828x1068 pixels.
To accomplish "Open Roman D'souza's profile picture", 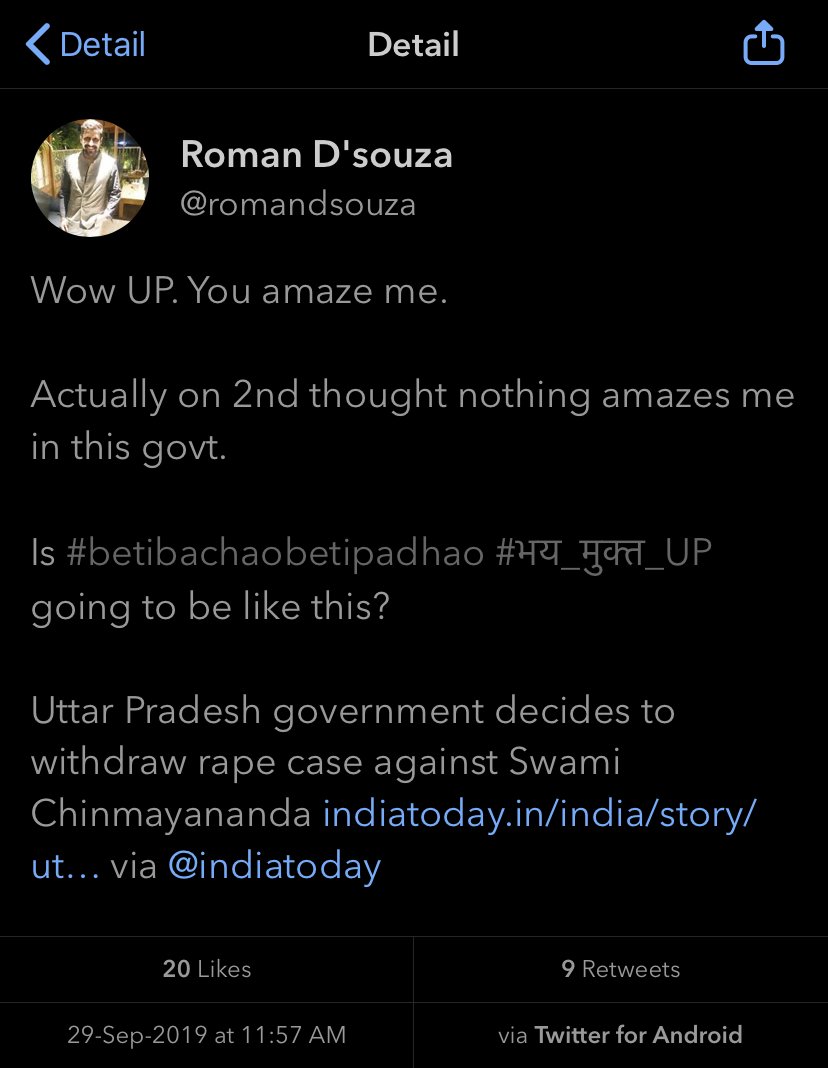I will pos(90,178).
